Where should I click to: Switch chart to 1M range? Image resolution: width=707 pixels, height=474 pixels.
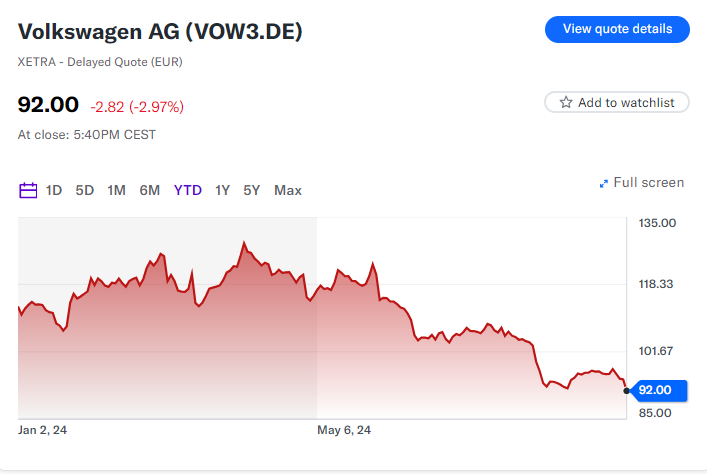point(116,190)
